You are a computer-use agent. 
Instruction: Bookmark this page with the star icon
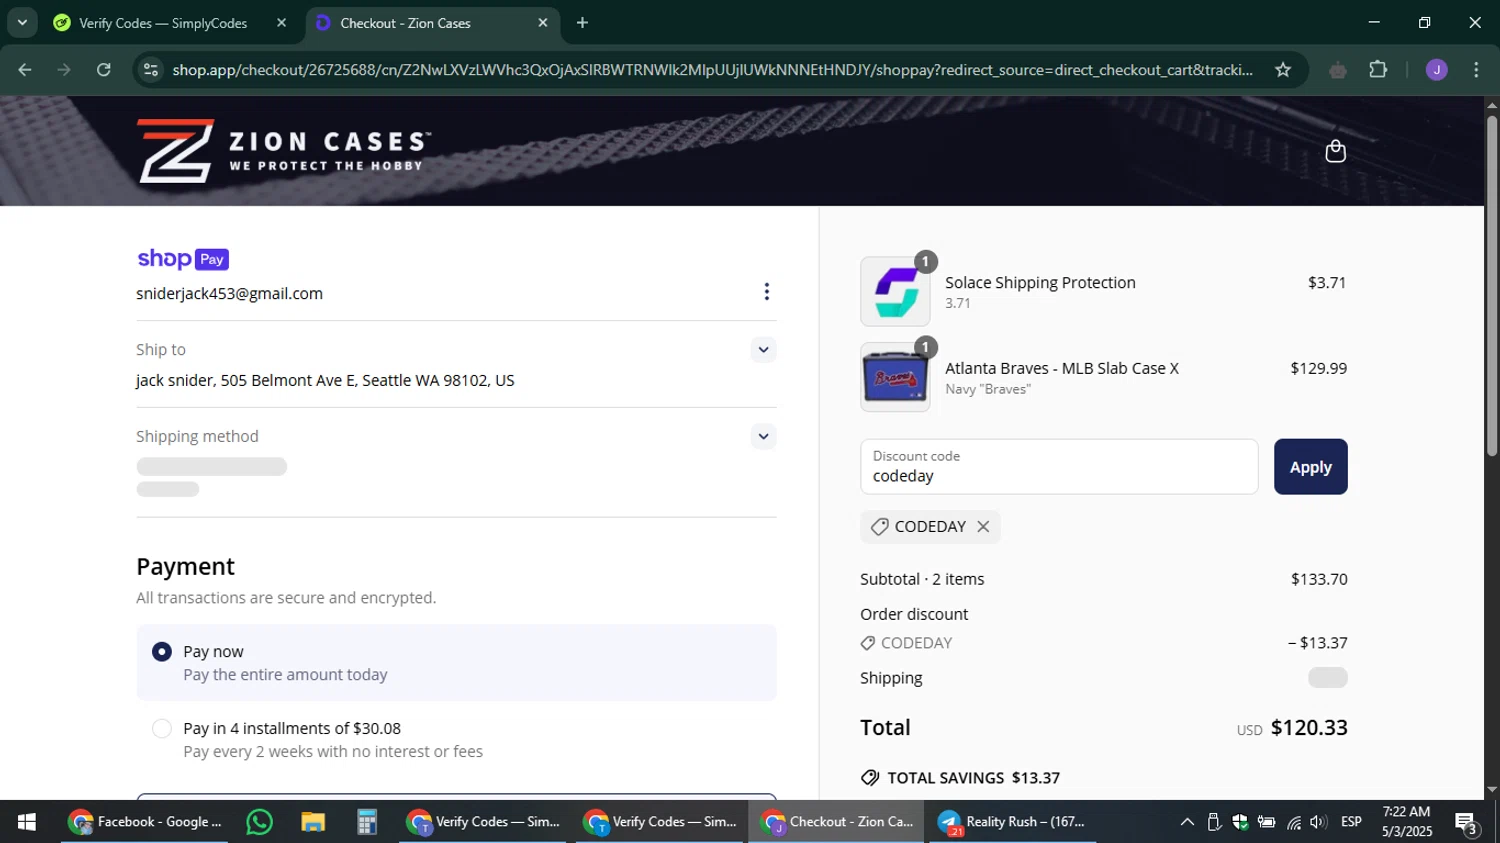(1283, 70)
